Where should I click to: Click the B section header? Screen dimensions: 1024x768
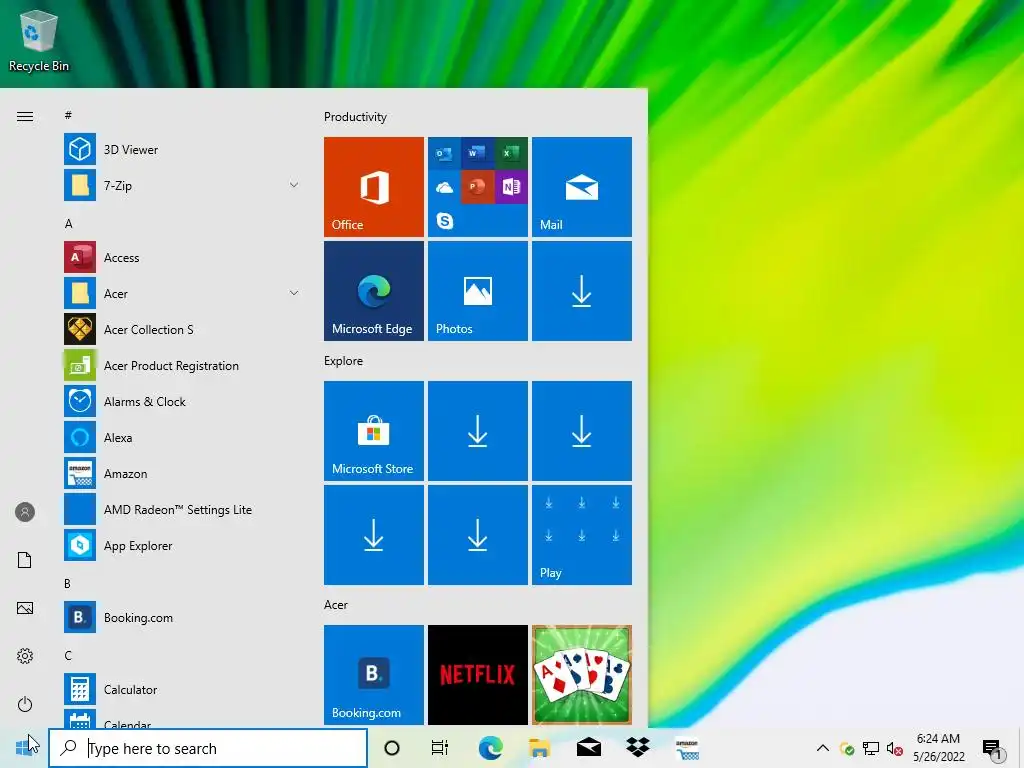coord(67,584)
